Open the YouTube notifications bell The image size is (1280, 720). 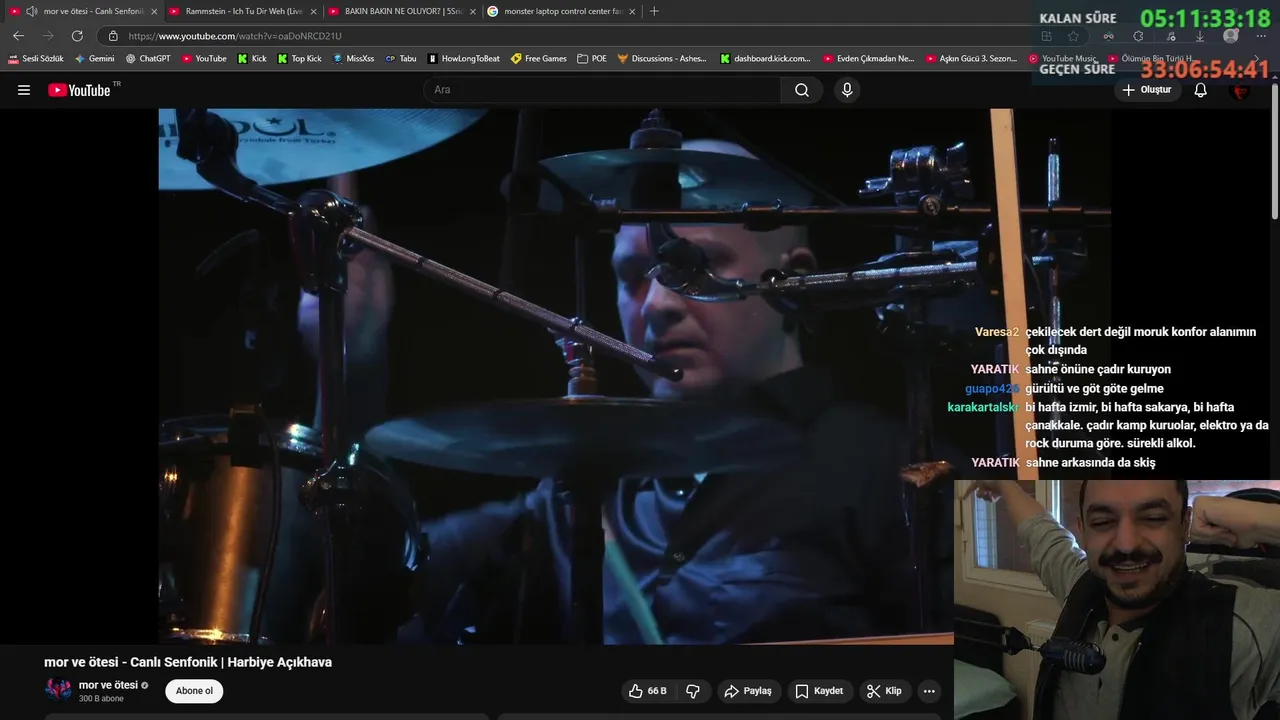click(x=1200, y=90)
